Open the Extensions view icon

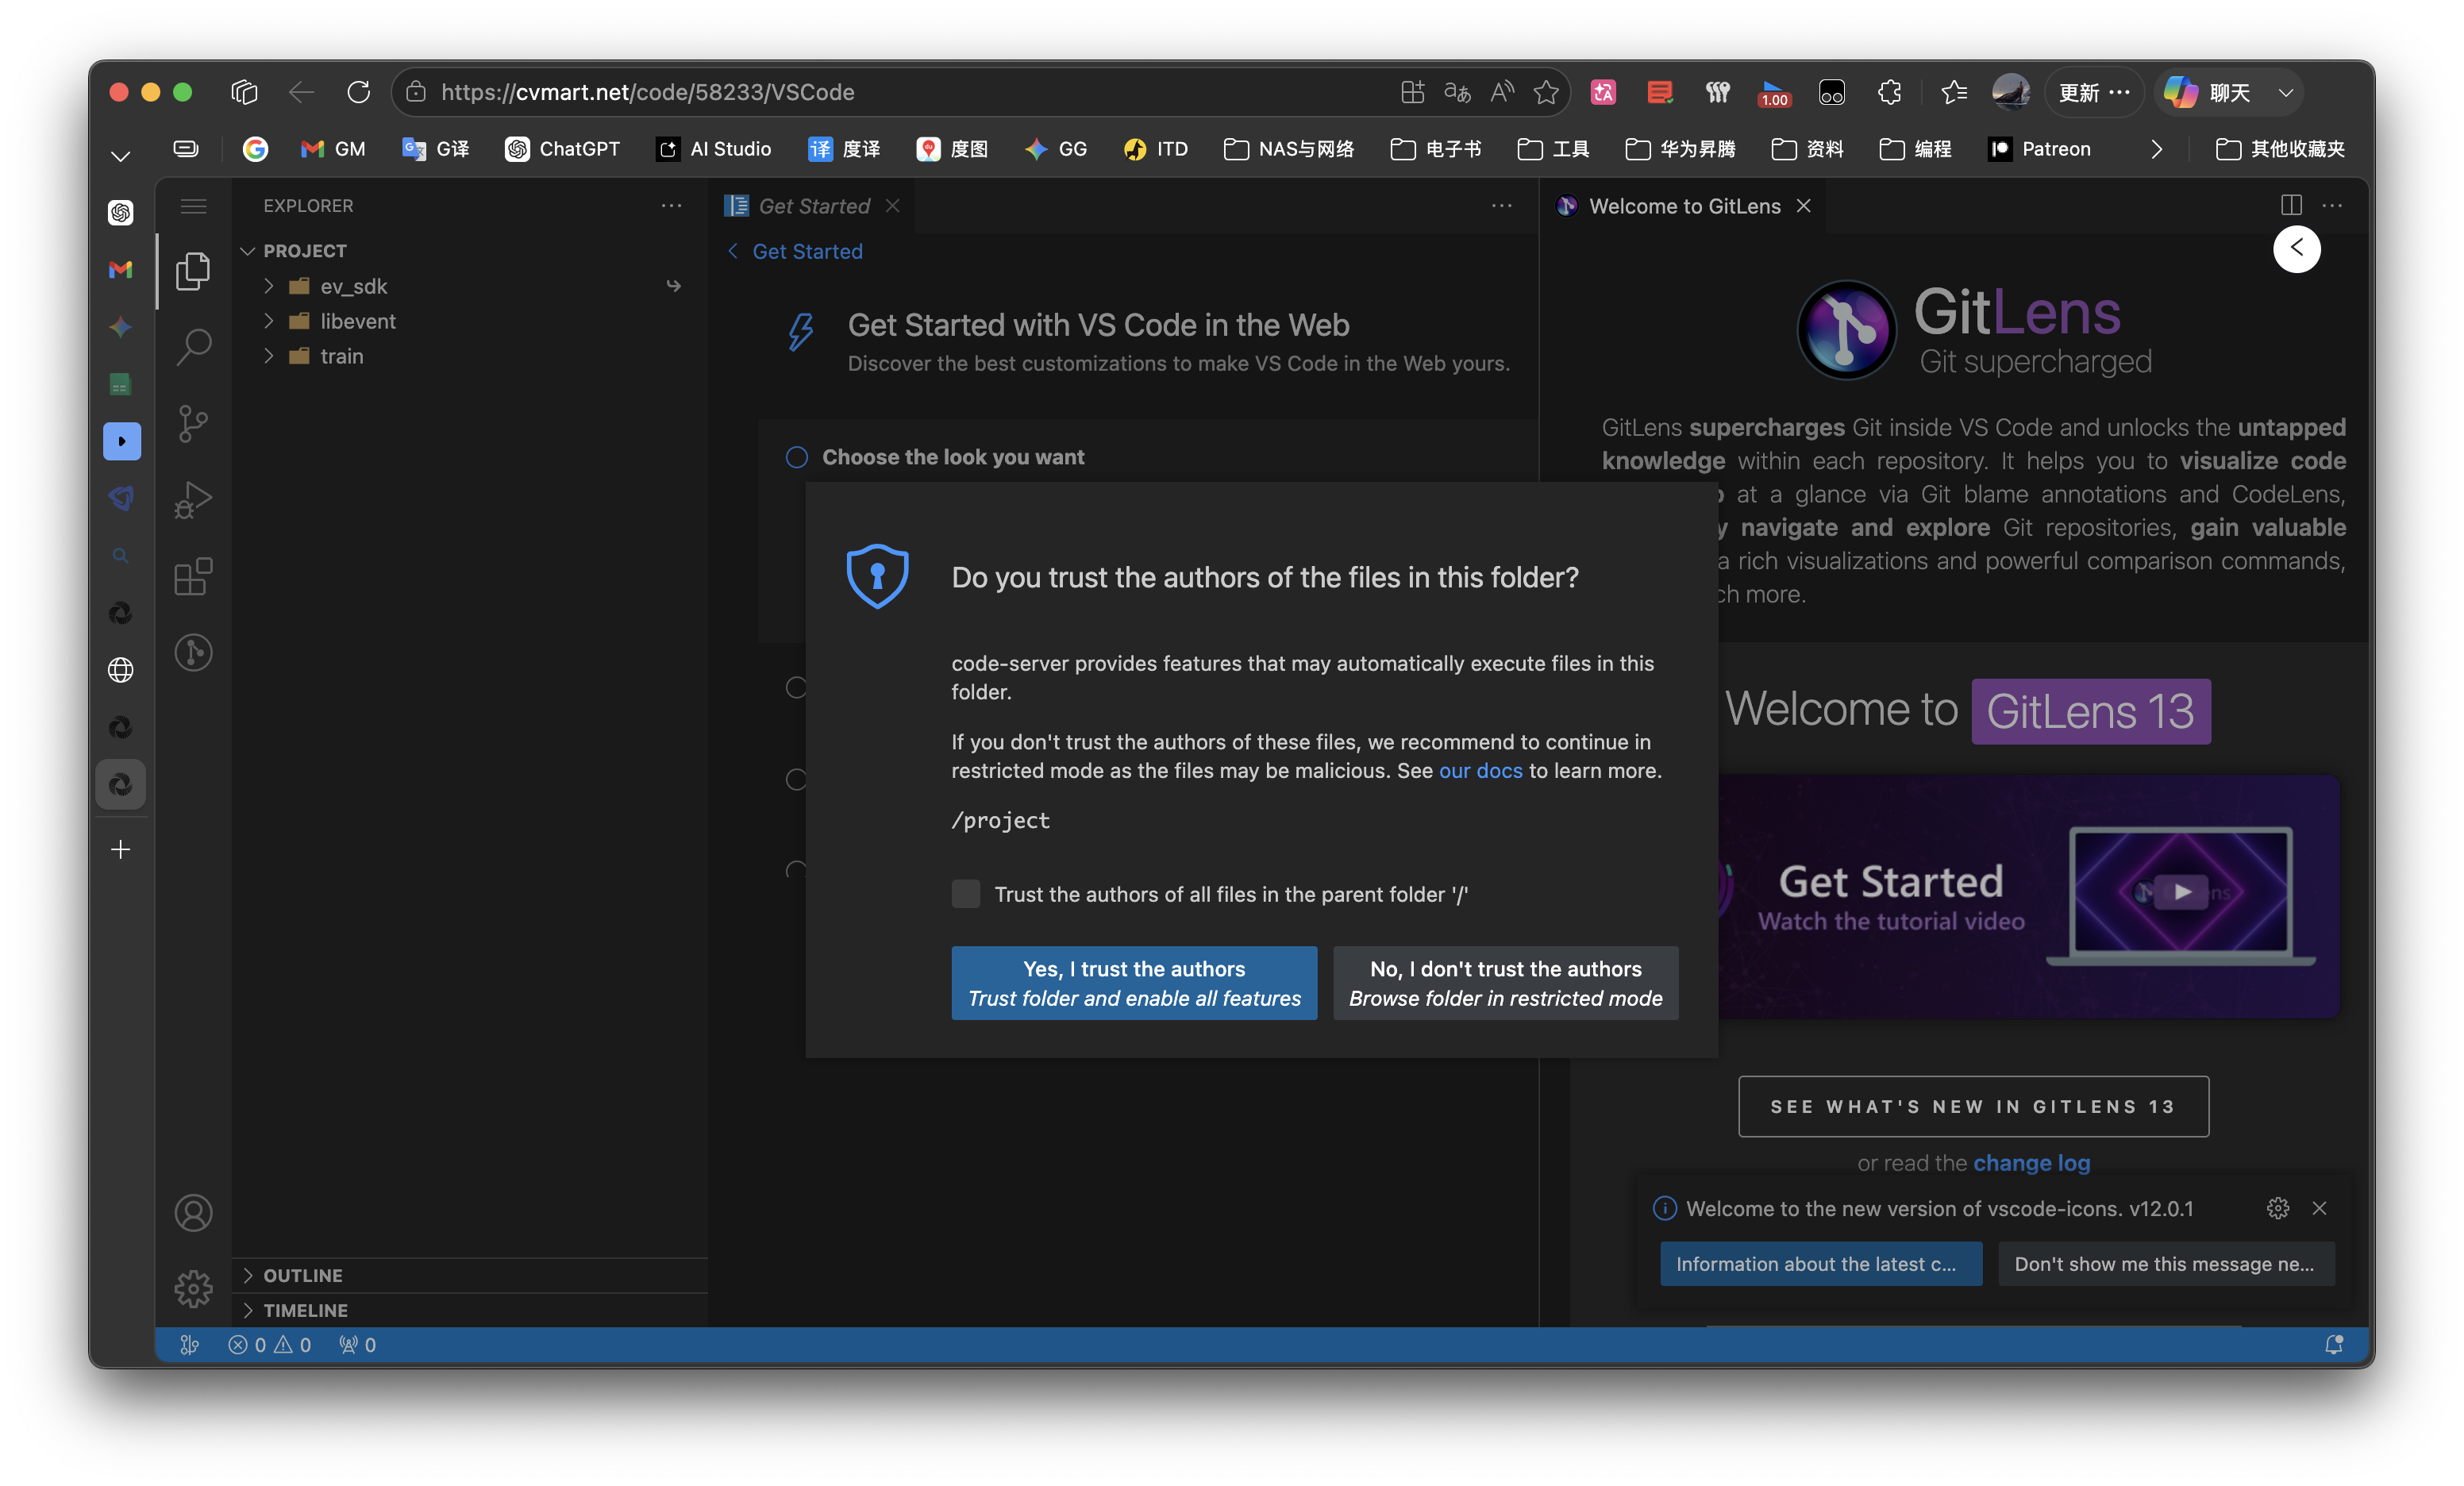(x=193, y=576)
